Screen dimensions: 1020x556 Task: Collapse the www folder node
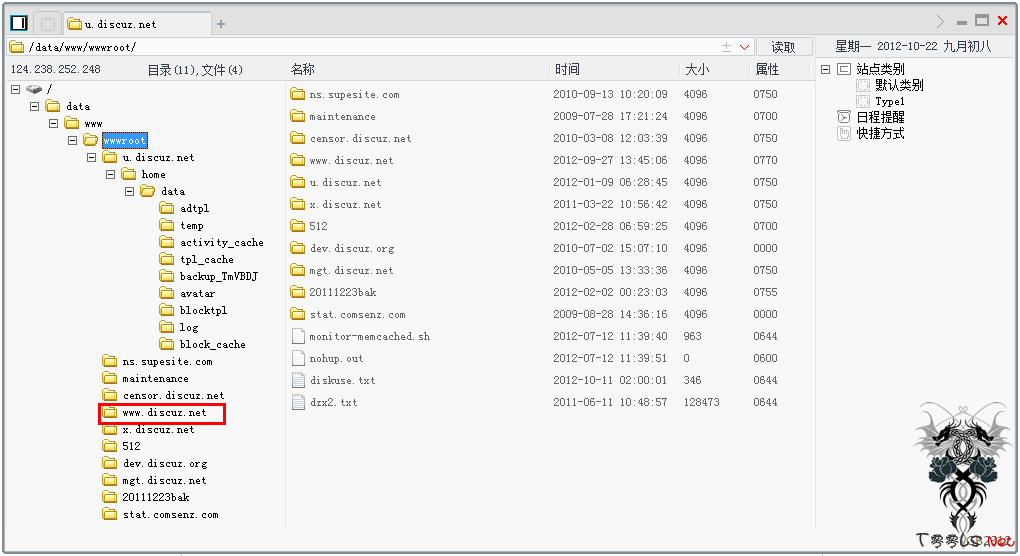point(53,123)
